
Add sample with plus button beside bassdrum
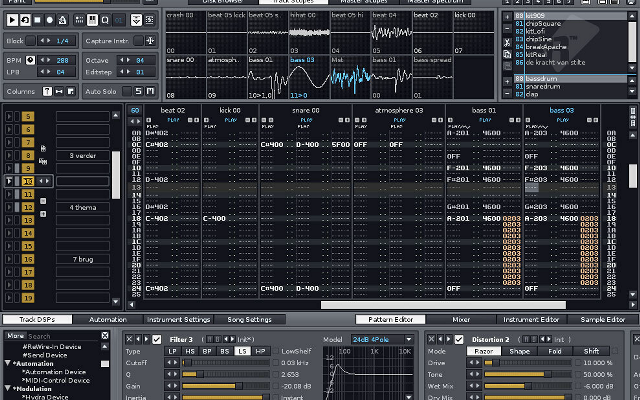(x=507, y=82)
